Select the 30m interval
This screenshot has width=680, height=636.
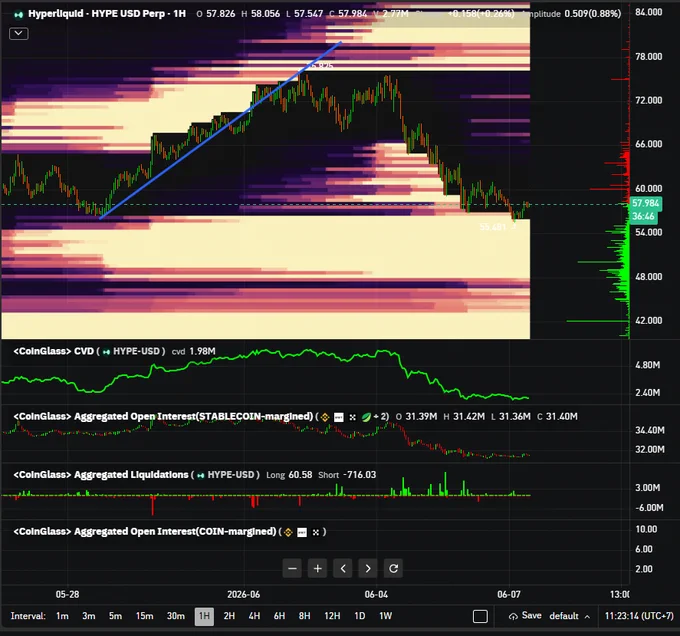coord(176,616)
